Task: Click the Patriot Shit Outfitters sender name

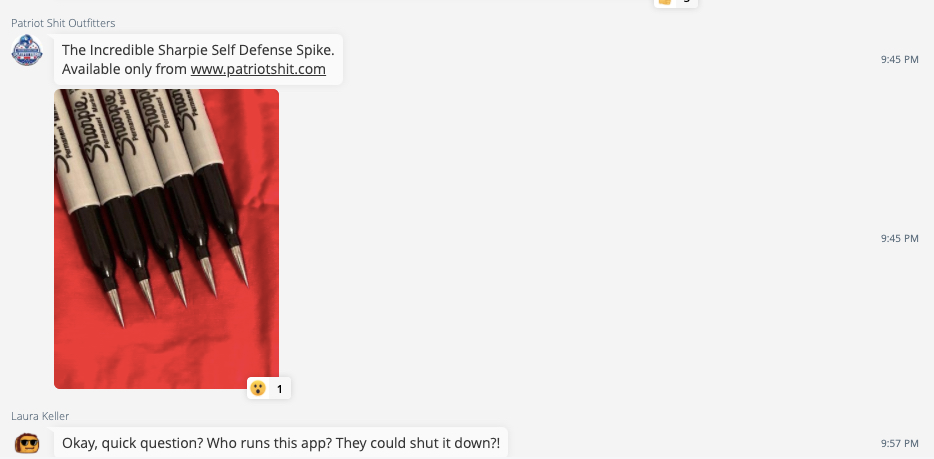Action: click(63, 23)
